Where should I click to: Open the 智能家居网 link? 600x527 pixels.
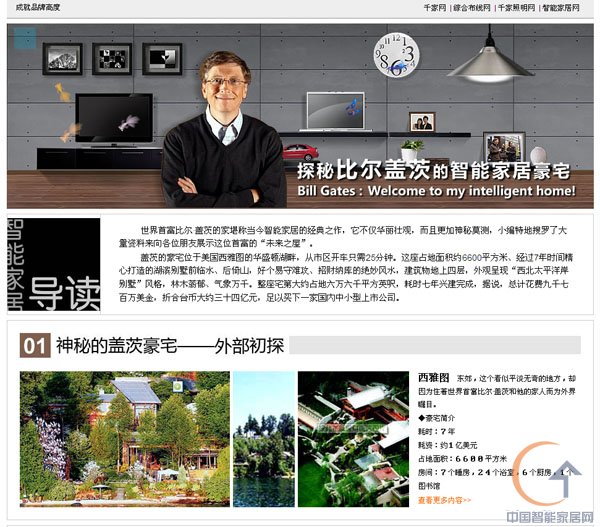[x=561, y=8]
